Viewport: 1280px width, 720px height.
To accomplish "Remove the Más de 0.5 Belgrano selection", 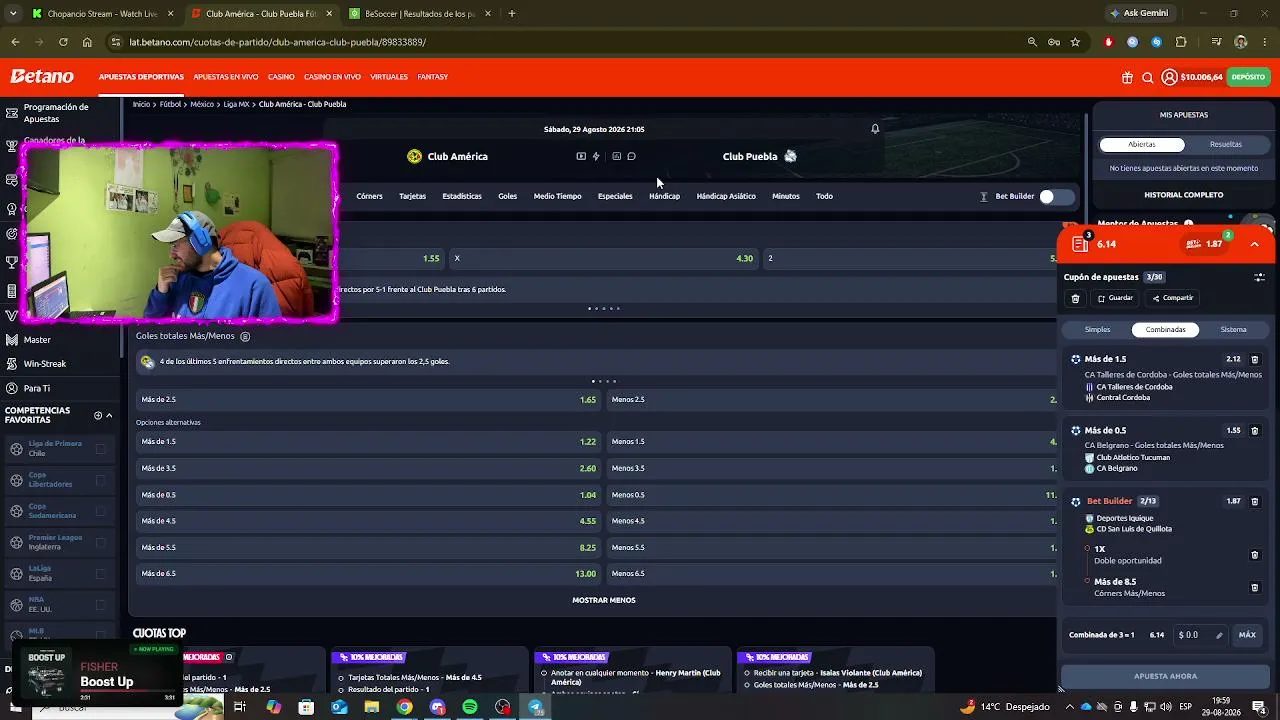I will tap(1255, 430).
